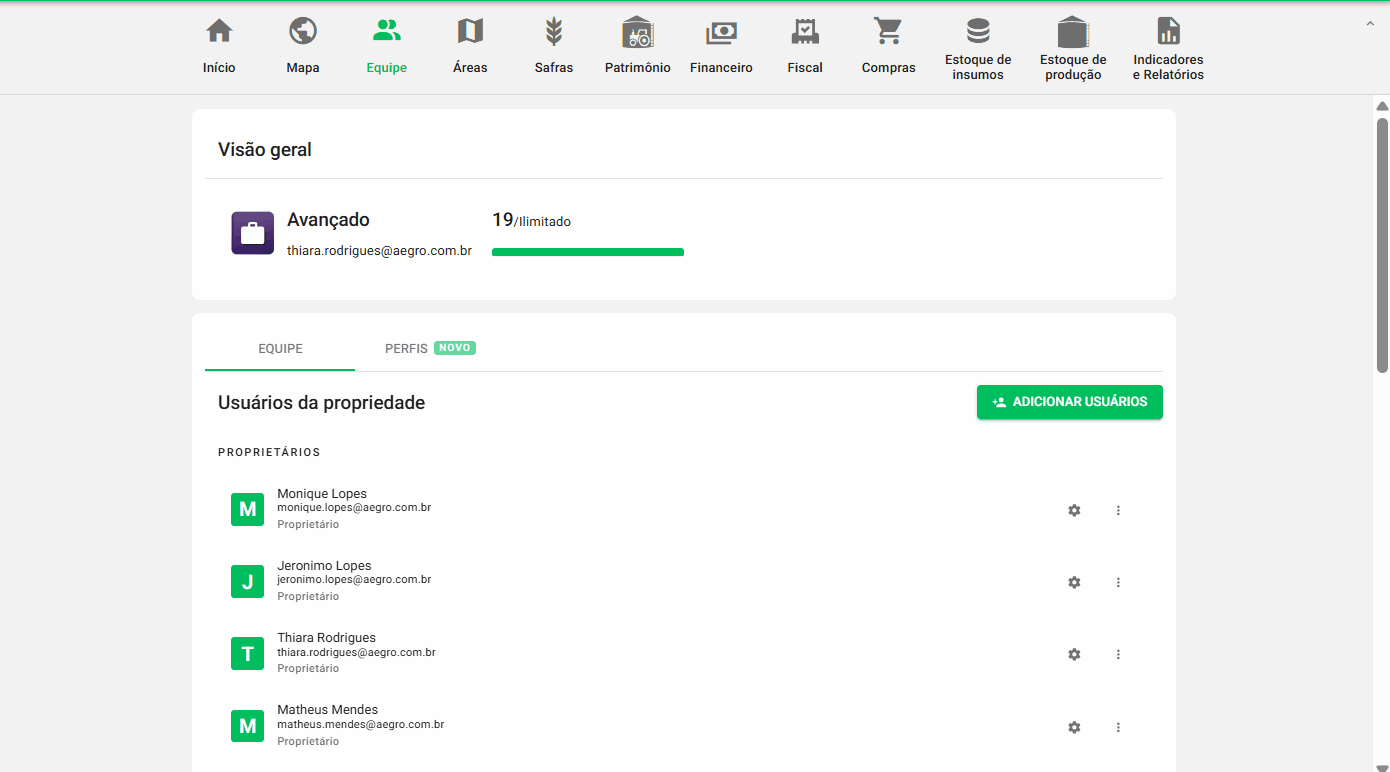
Task: Open the Fiscal calendar icon
Action: 805,30
